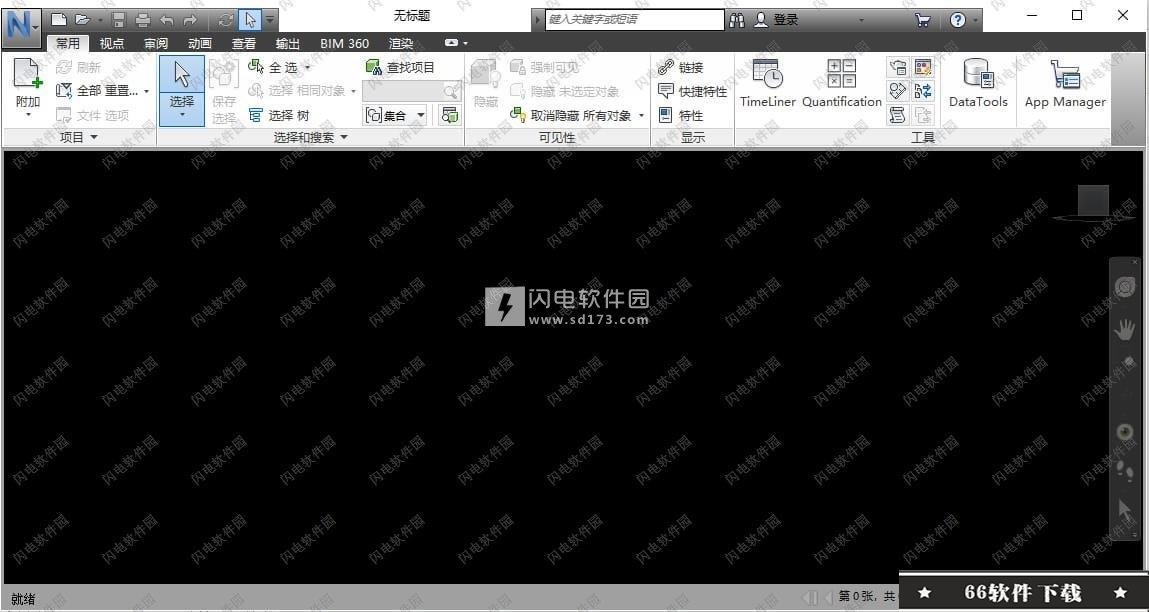Expand the 项目 panel title
Screen dimensions: 1149x612
pyautogui.click(x=79, y=137)
